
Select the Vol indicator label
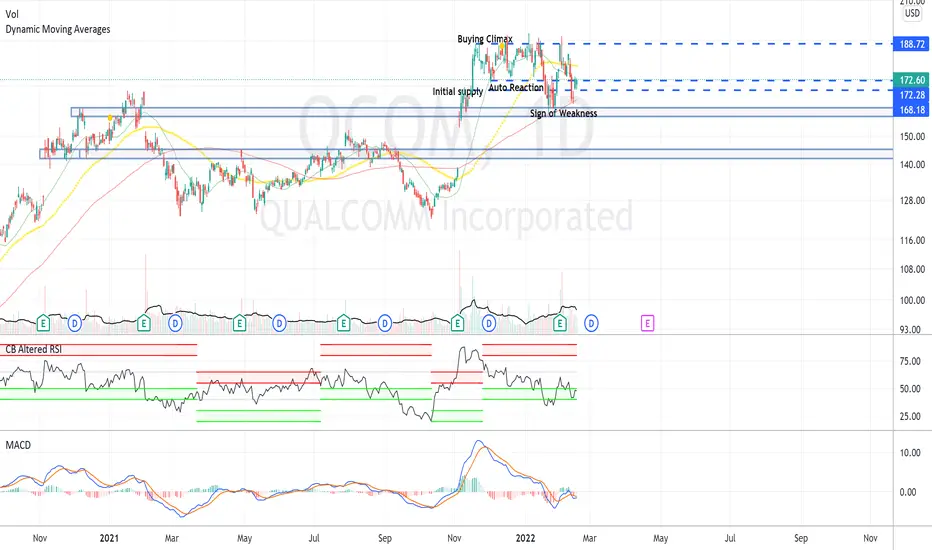pyautogui.click(x=12, y=14)
